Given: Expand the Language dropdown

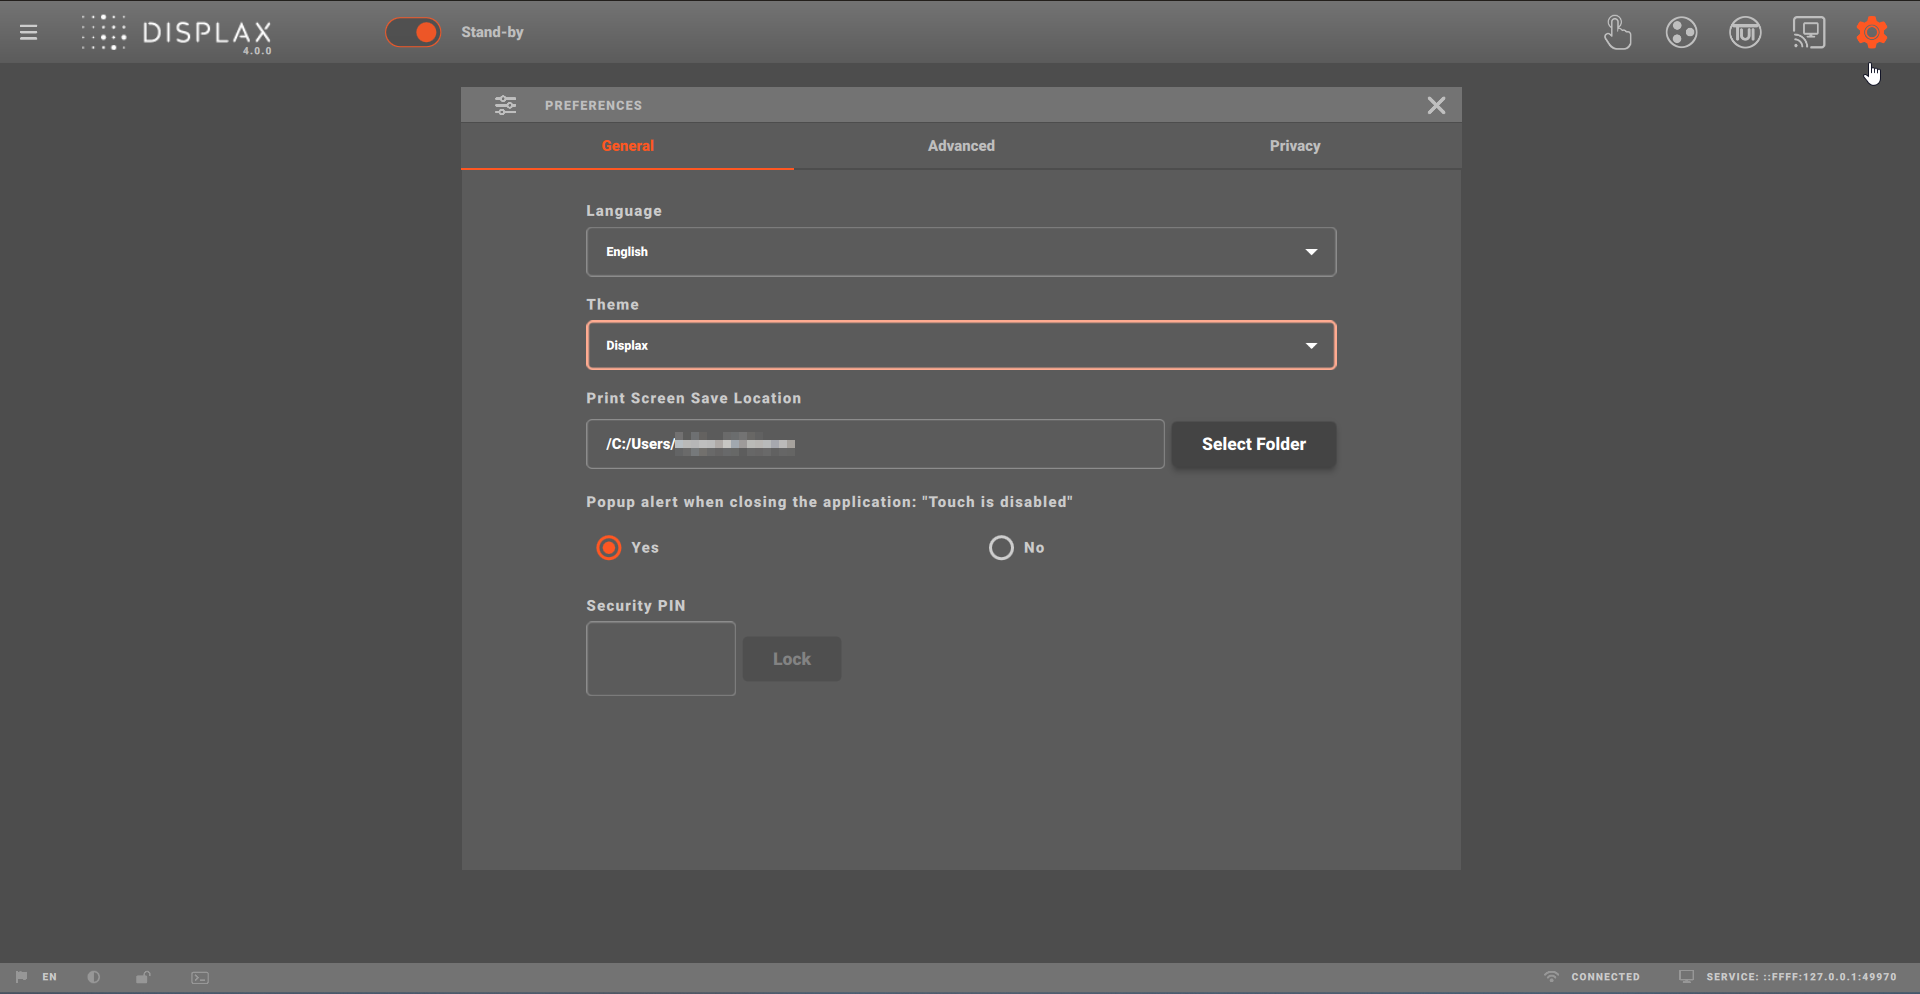Looking at the screenshot, I should click(960, 252).
